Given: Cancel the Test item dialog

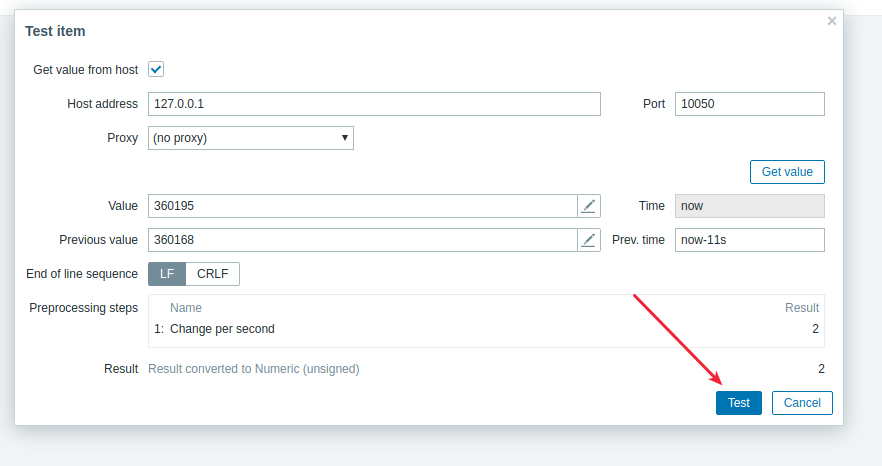Looking at the screenshot, I should point(802,403).
